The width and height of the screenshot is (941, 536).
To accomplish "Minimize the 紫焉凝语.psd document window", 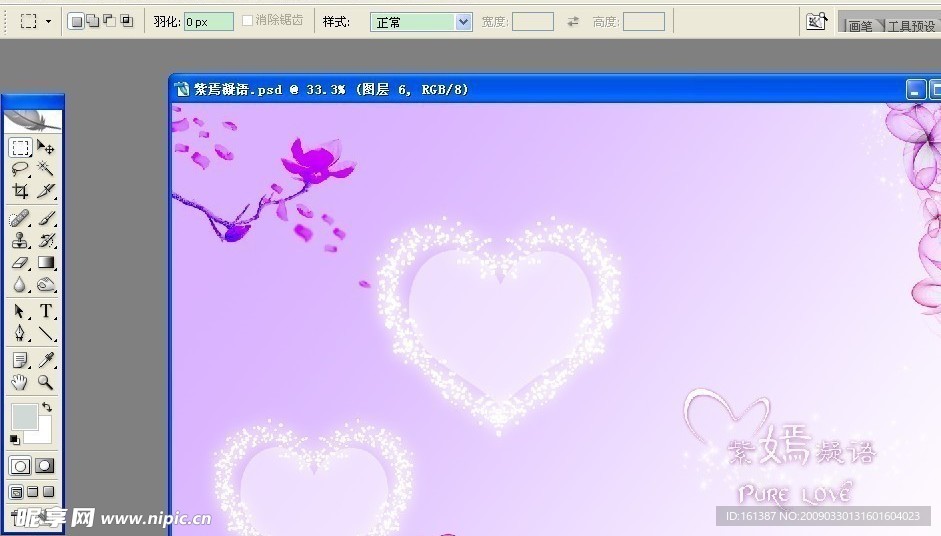I will pos(915,90).
